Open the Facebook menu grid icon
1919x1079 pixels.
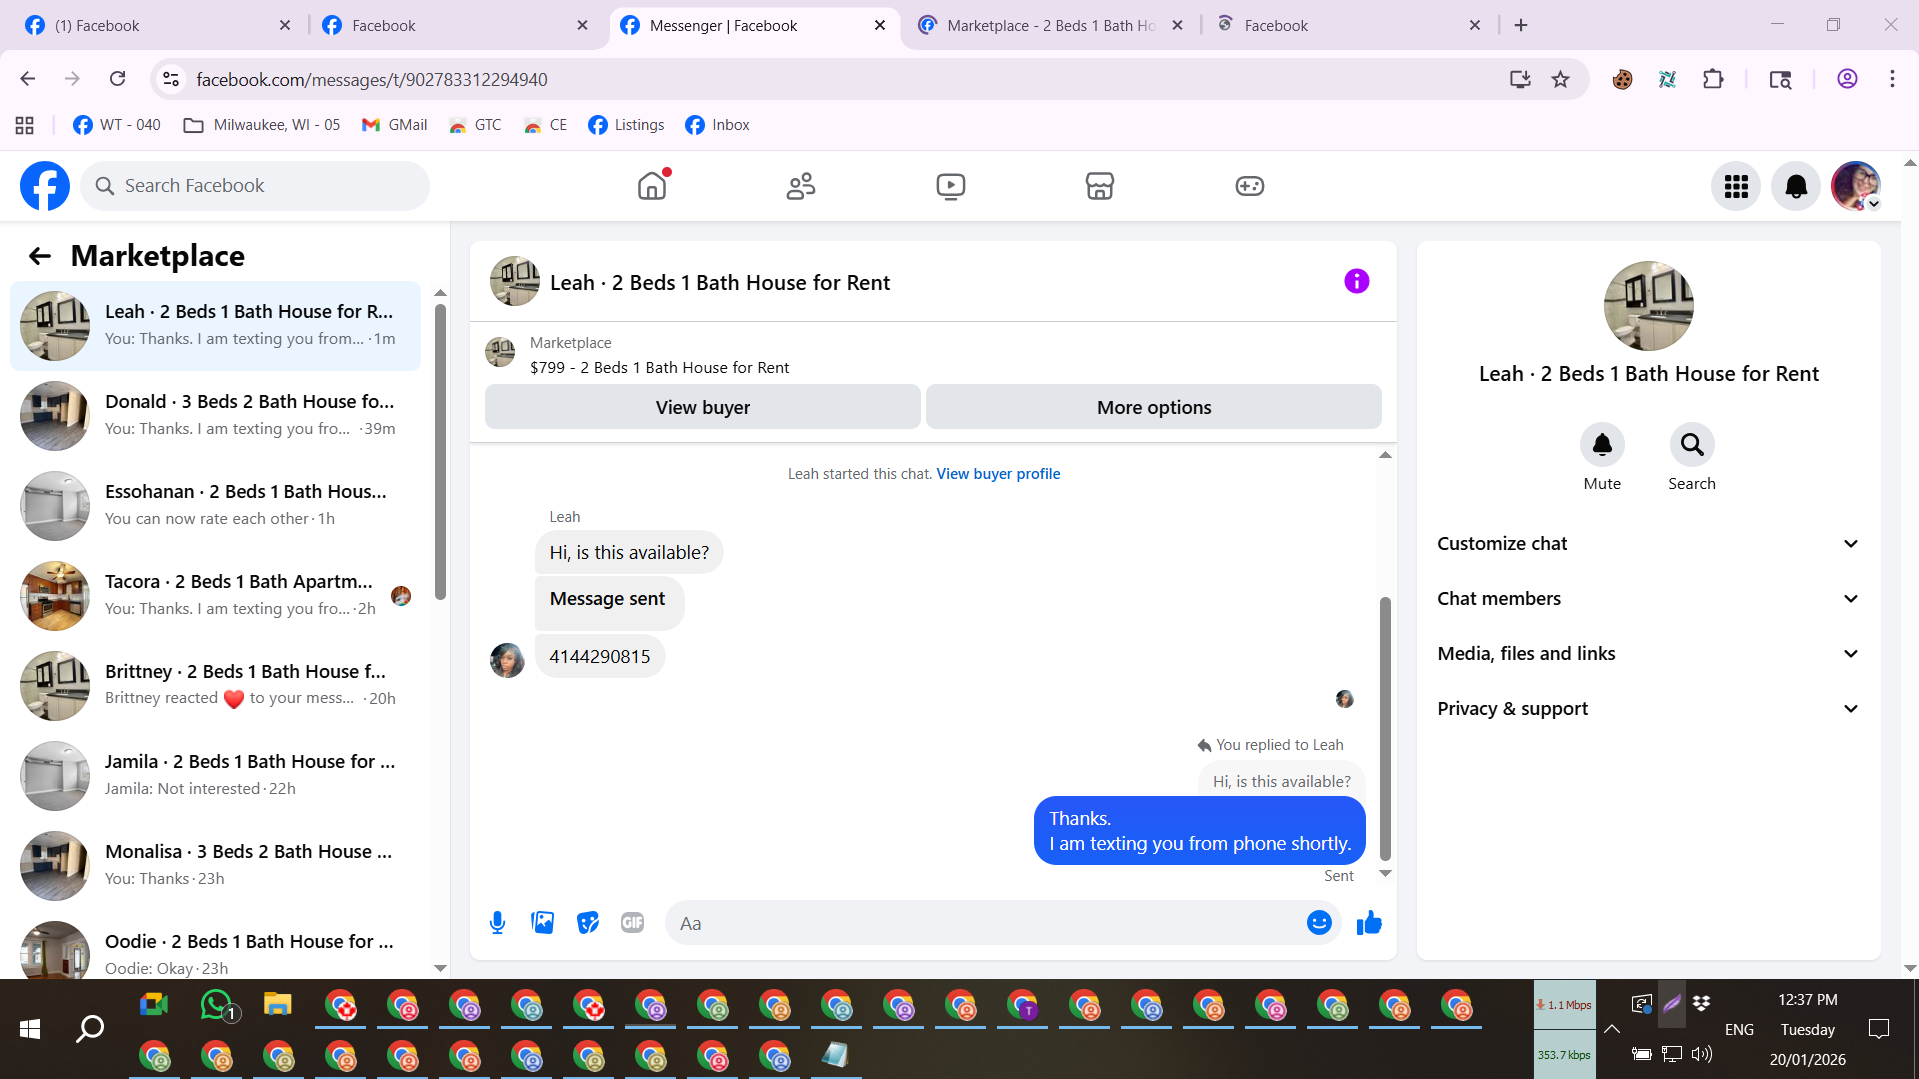[x=1736, y=186]
